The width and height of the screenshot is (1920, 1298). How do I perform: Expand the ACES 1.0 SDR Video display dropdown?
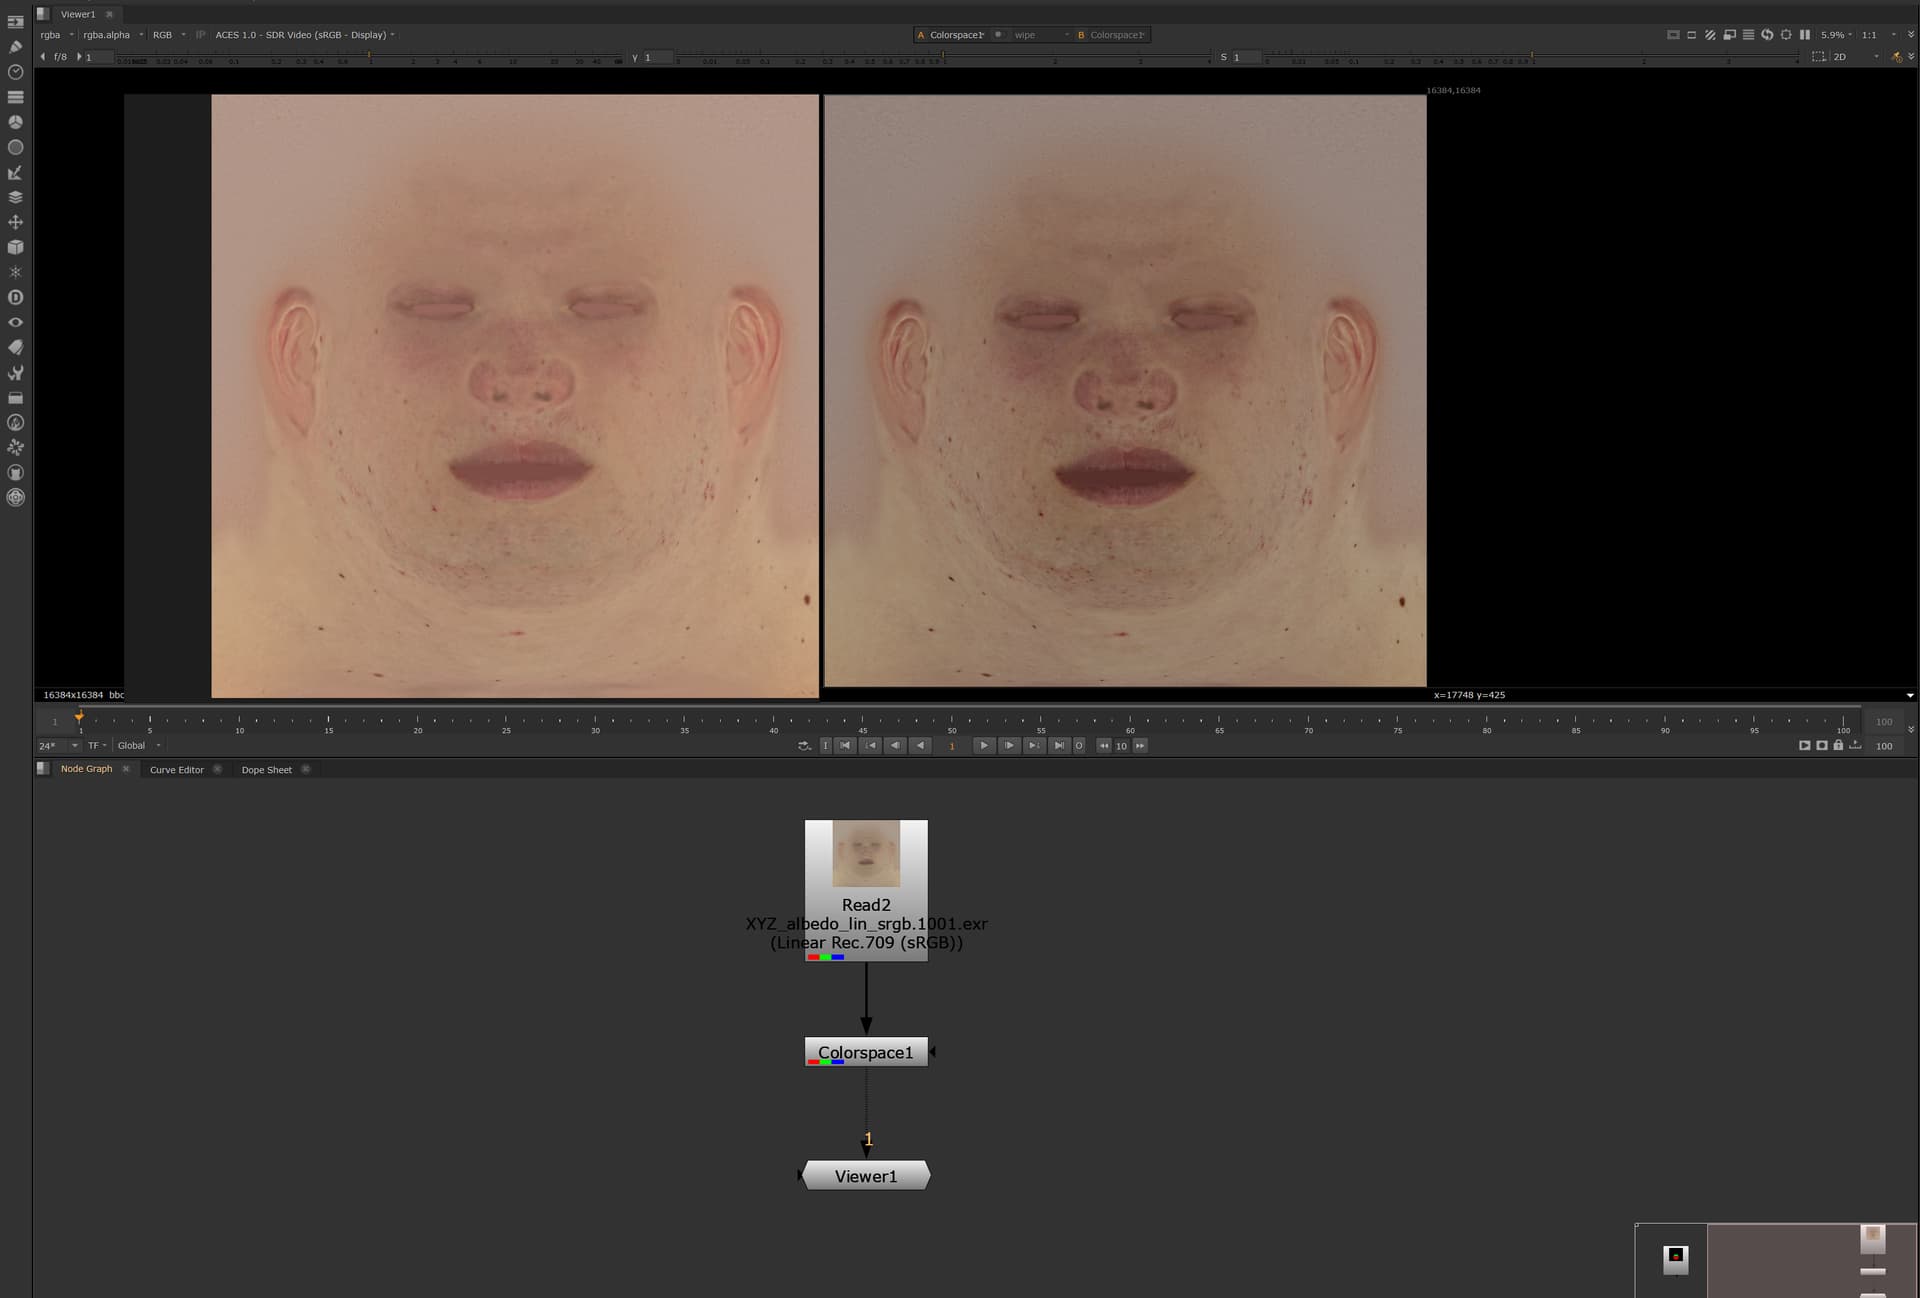305,35
